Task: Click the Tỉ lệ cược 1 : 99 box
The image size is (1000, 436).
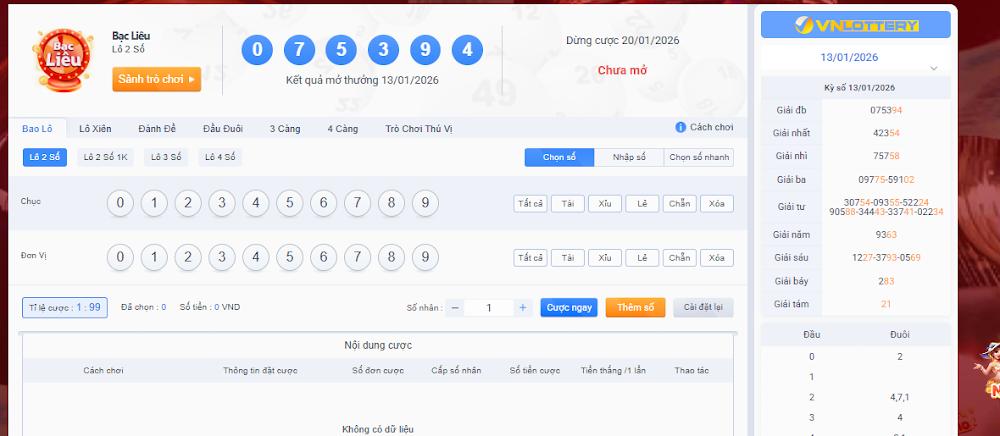Action: click(65, 308)
